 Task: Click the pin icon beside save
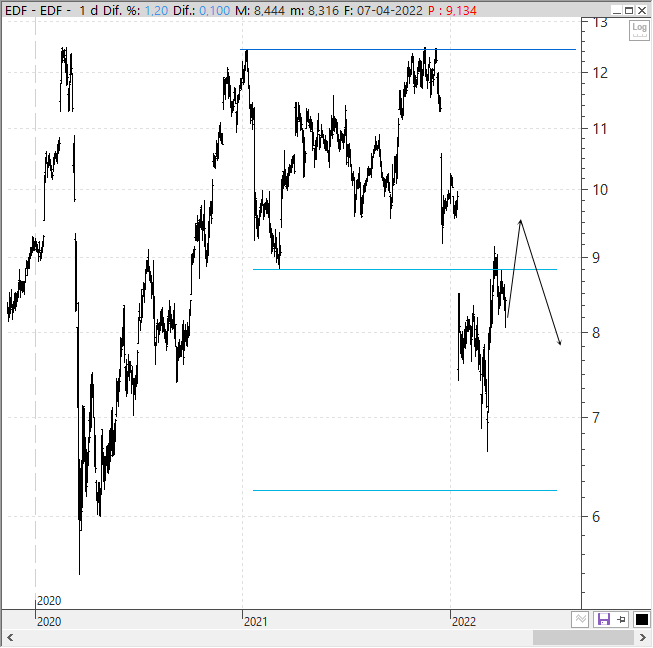(x=621, y=620)
